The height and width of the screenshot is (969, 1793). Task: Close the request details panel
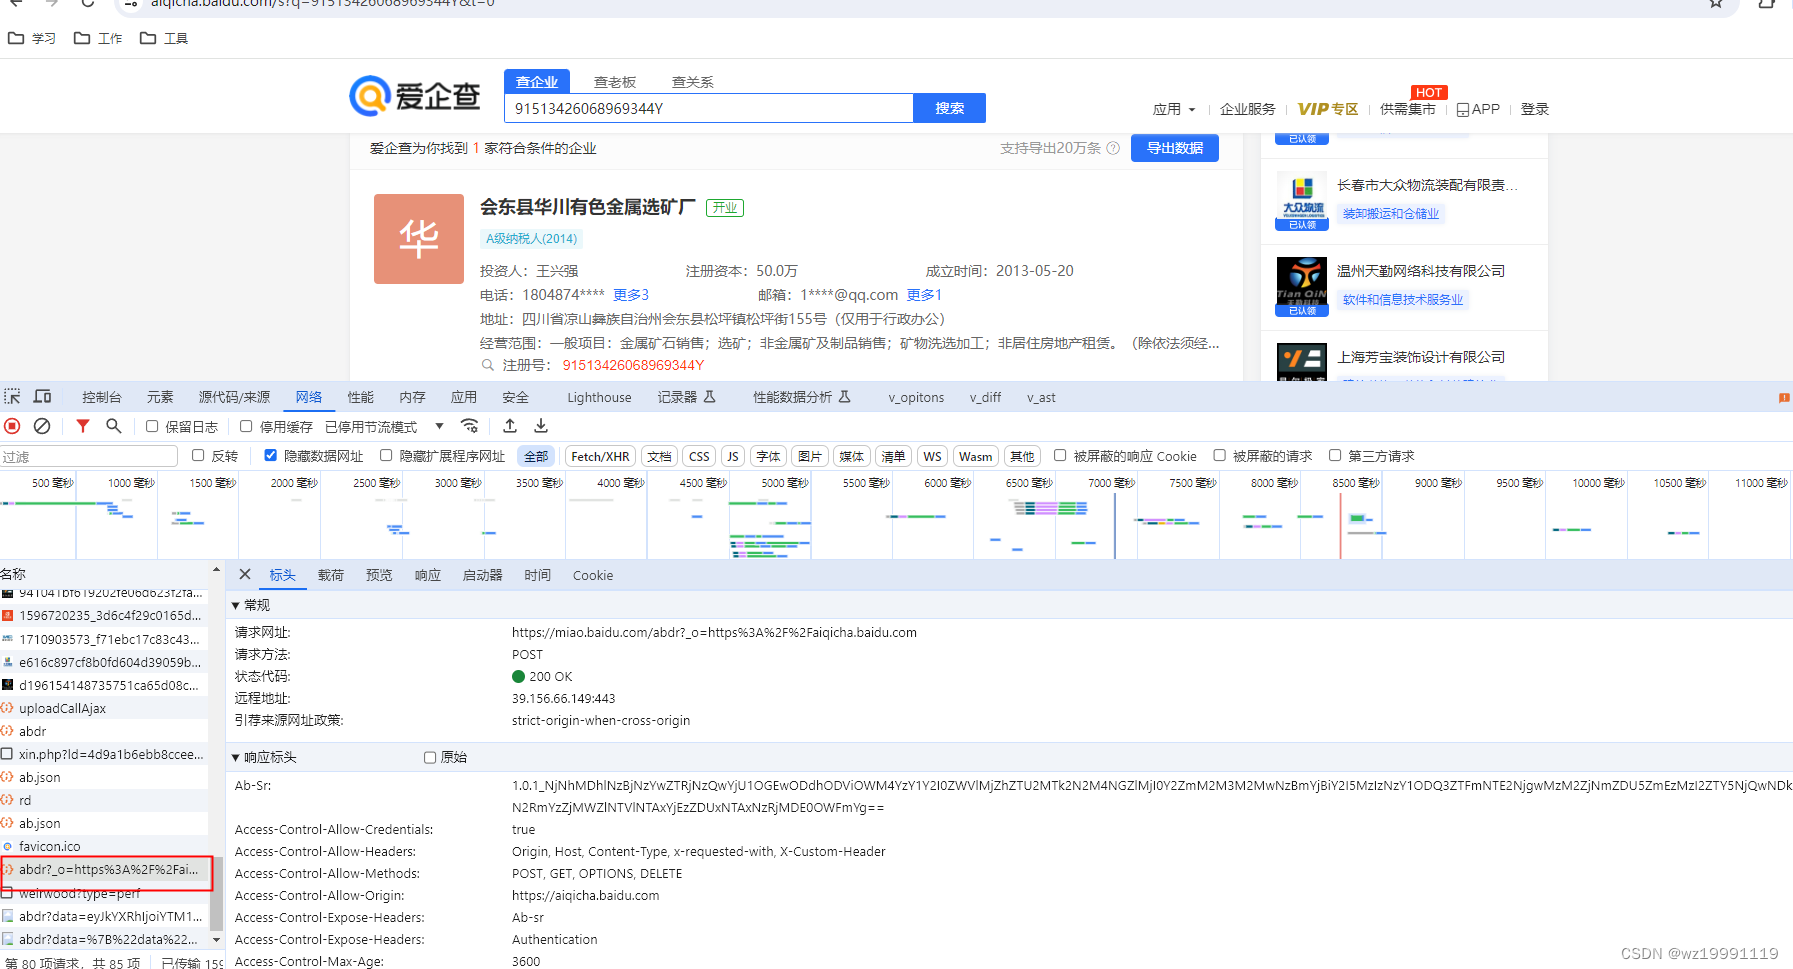[245, 574]
